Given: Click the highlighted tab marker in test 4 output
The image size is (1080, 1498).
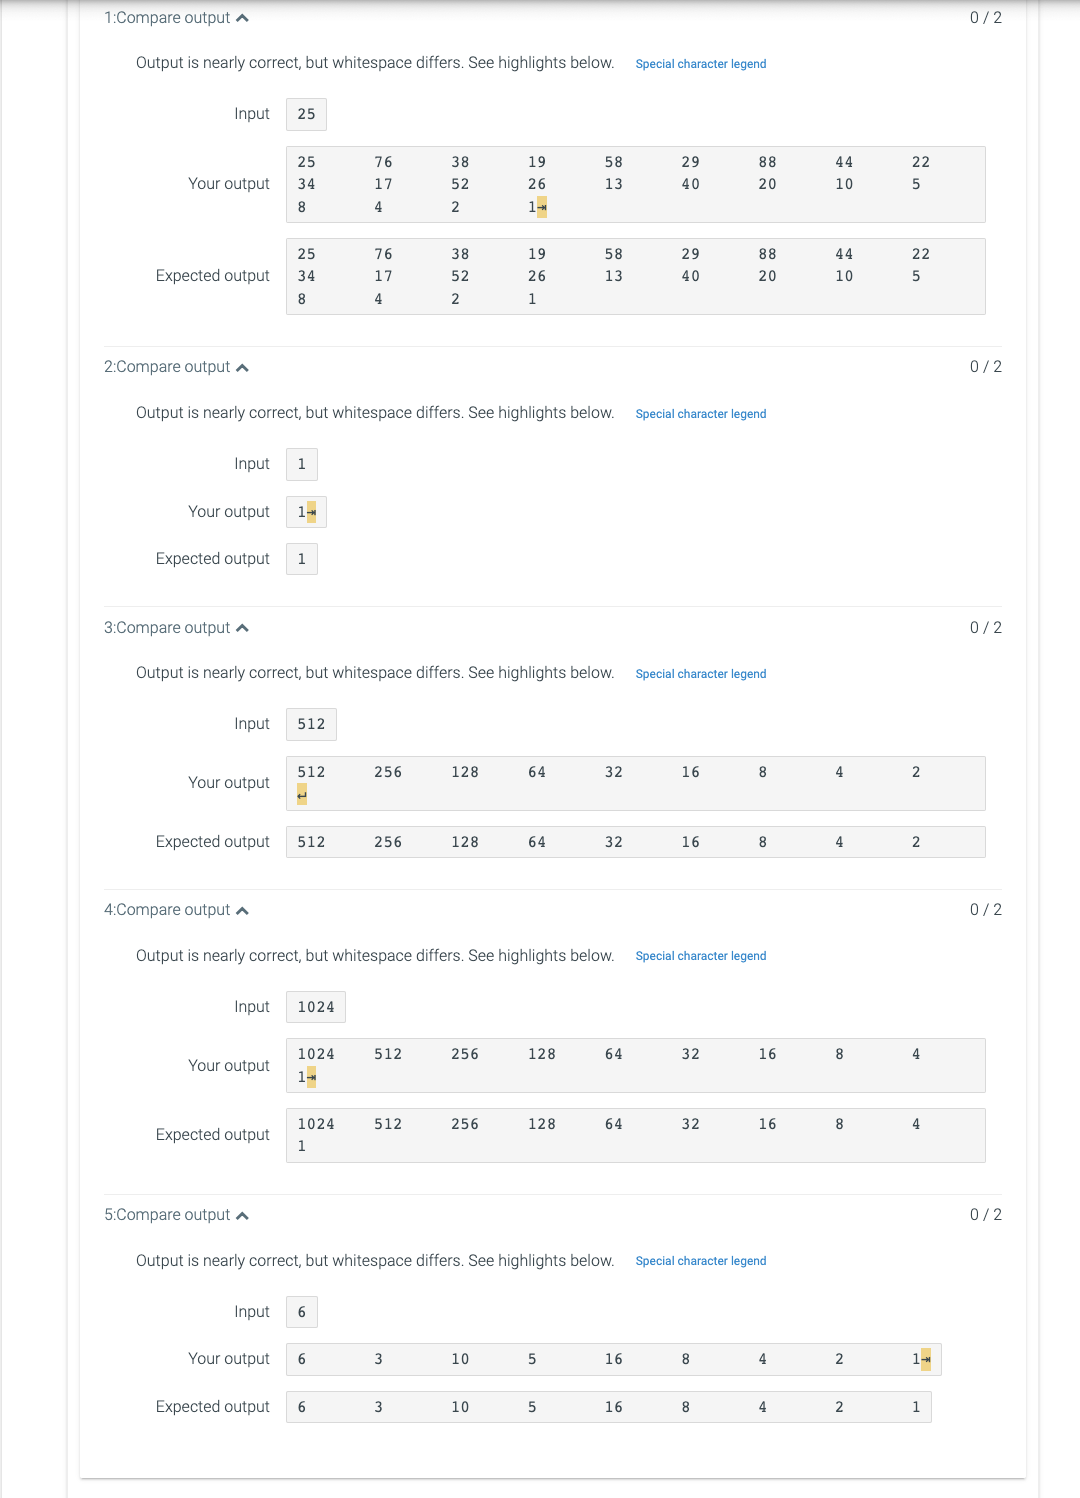Looking at the screenshot, I should click(312, 1077).
